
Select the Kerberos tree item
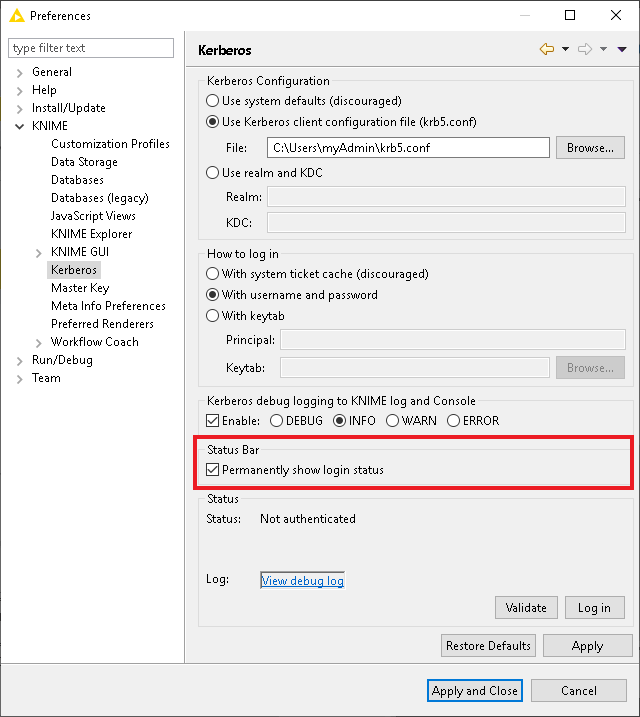pos(74,270)
